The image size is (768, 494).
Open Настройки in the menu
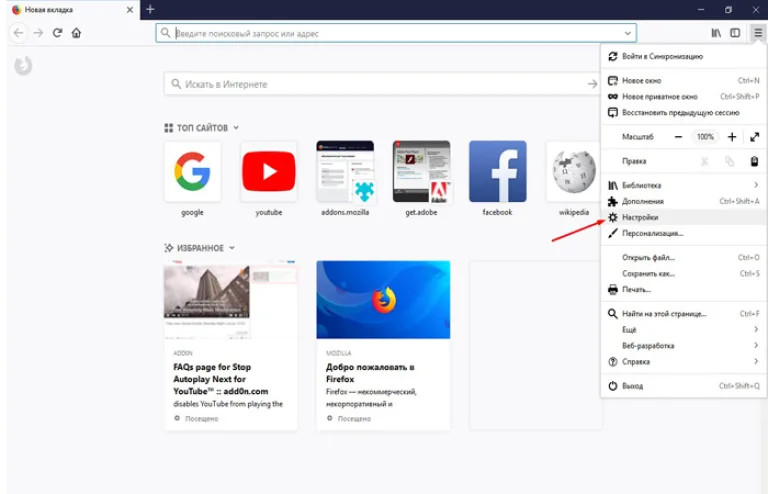pyautogui.click(x=684, y=217)
